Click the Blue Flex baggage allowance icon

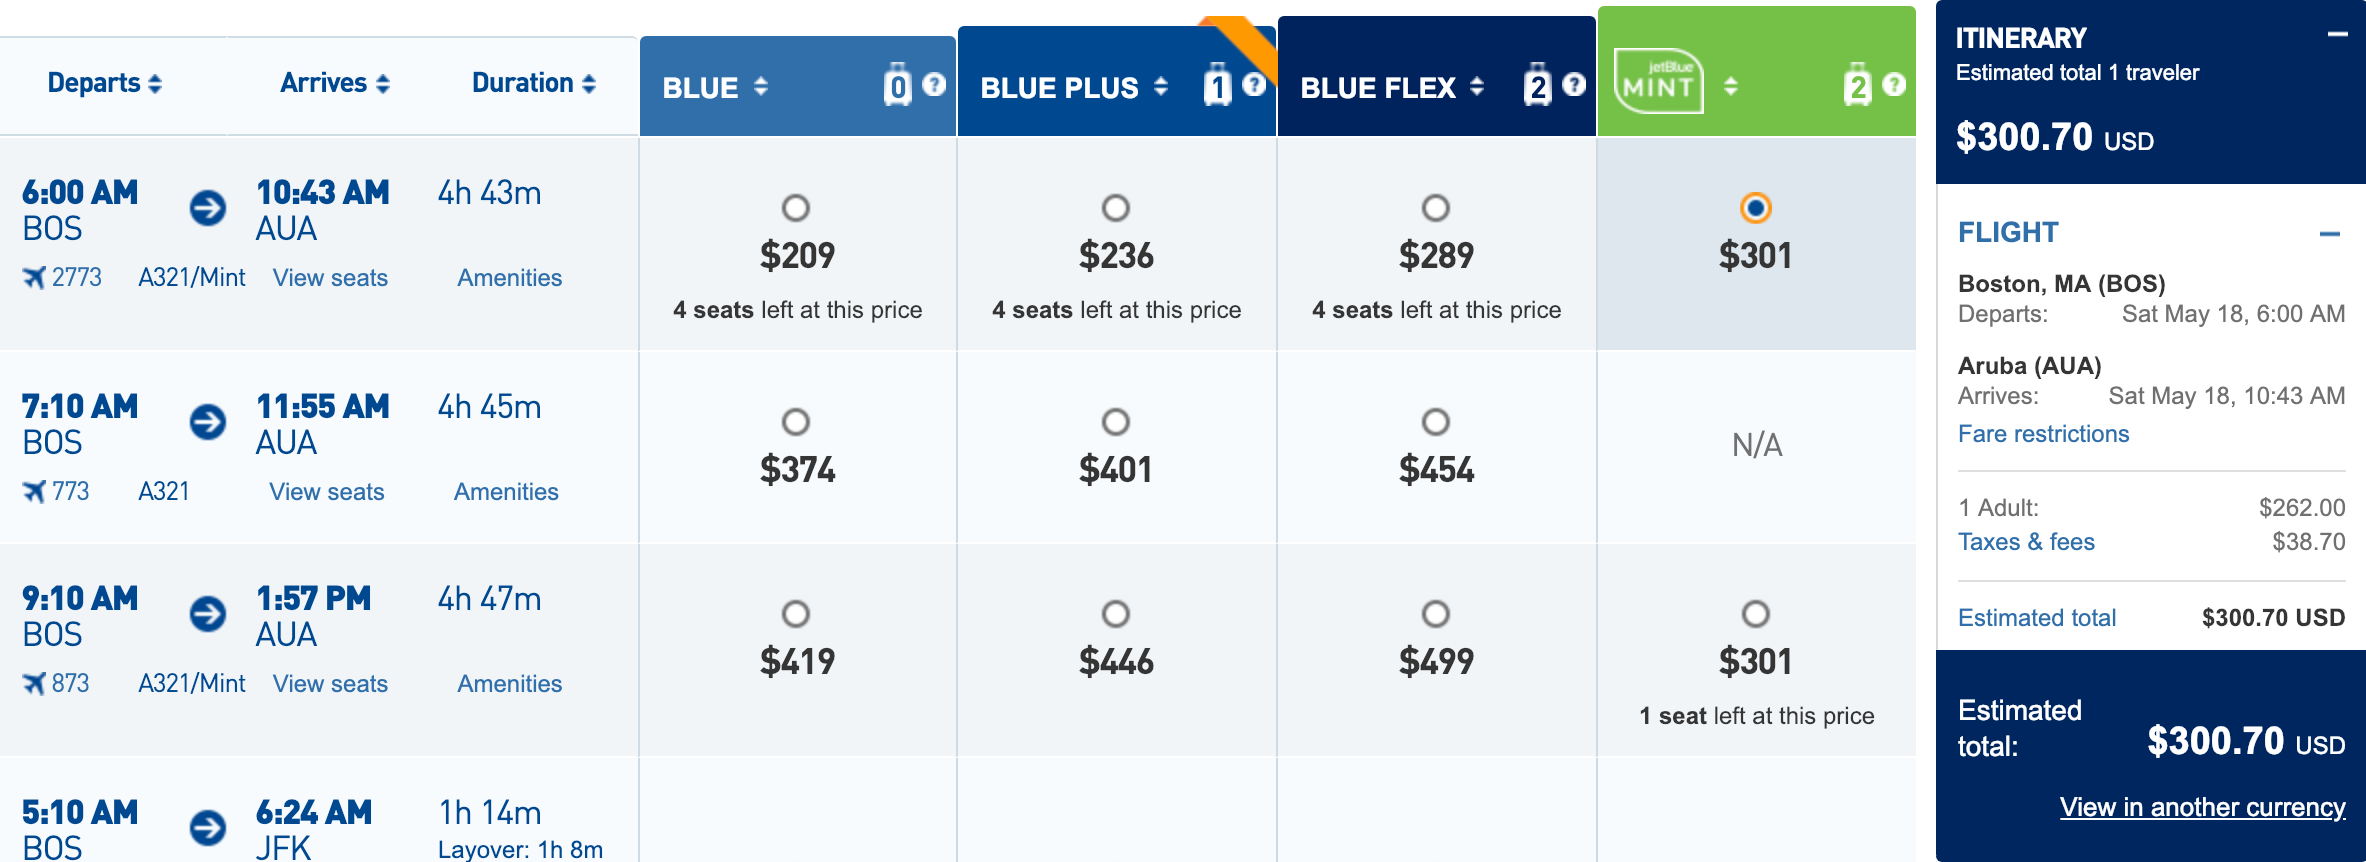1538,86
